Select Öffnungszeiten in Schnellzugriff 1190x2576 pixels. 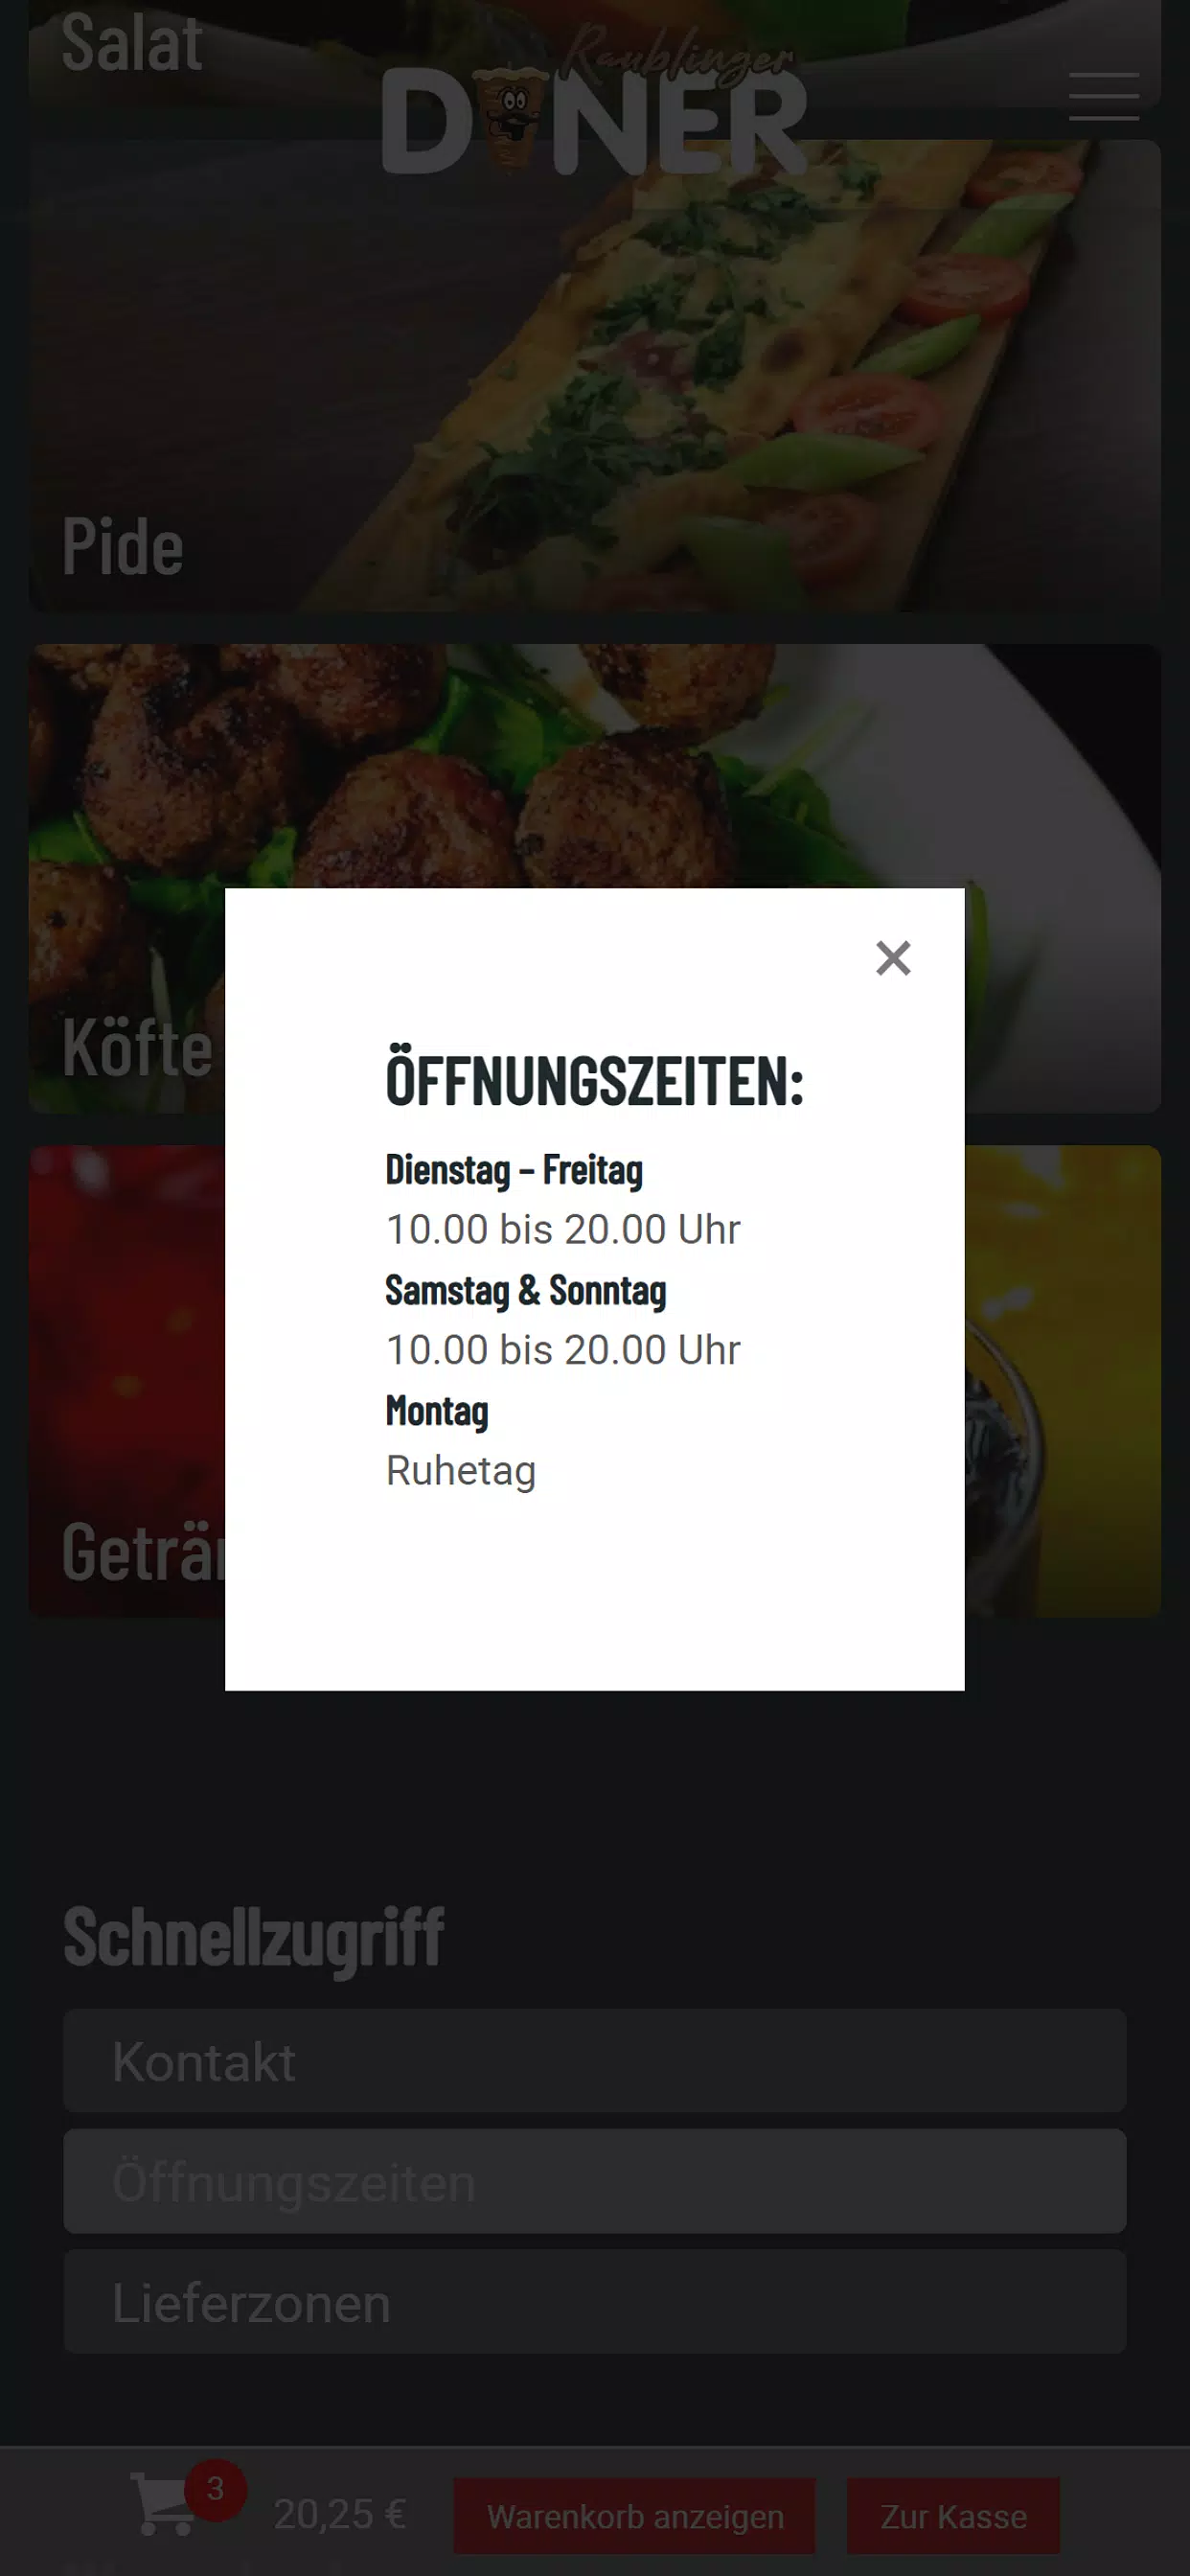pos(594,2181)
